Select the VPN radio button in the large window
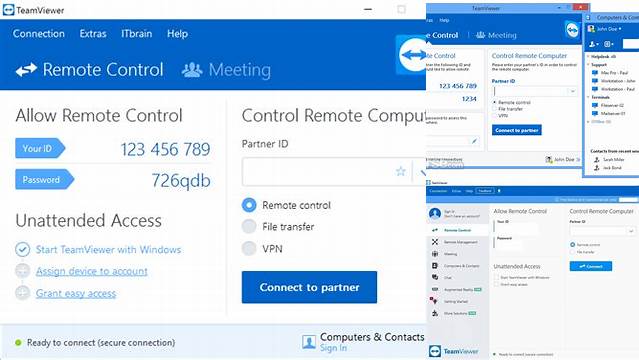This screenshot has width=639, height=360. coord(249,248)
